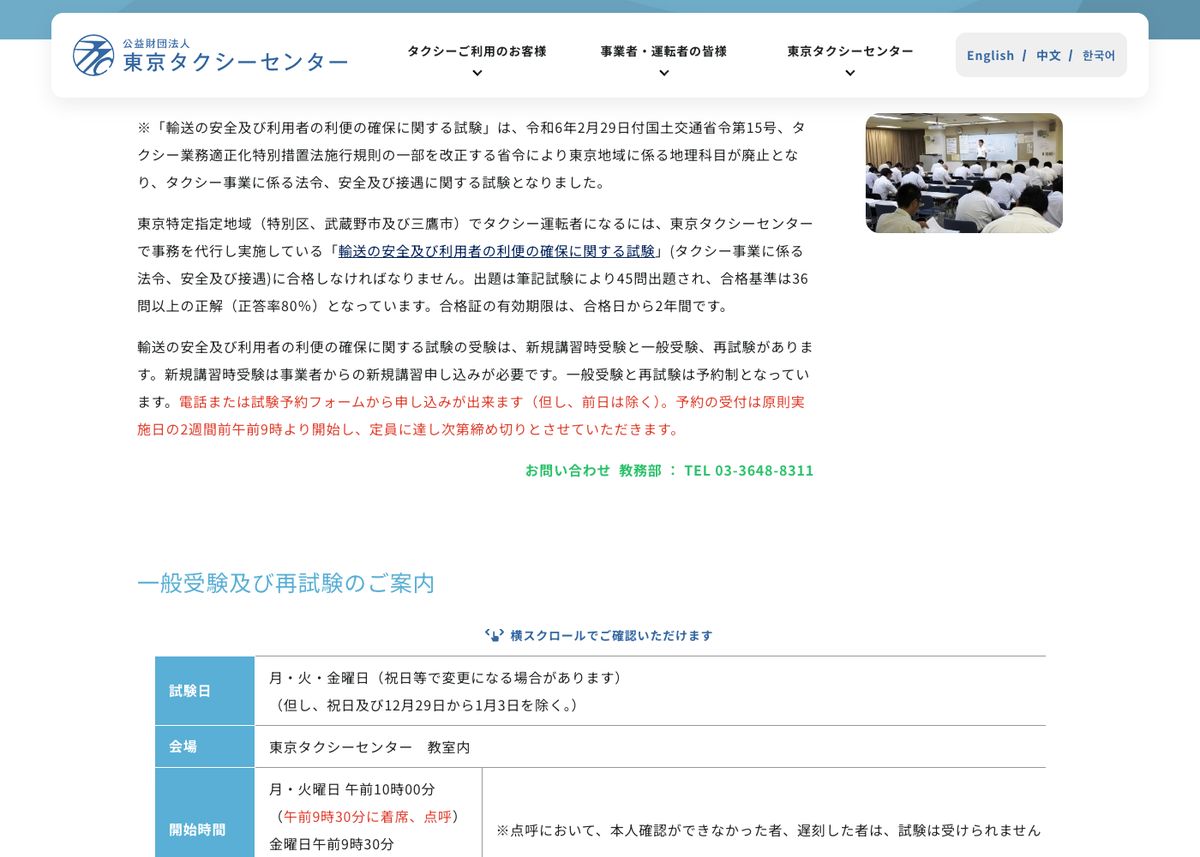1200x857 pixels.
Task: Click the 月・火曜日 午前10時00分 text
Action: tap(352, 790)
